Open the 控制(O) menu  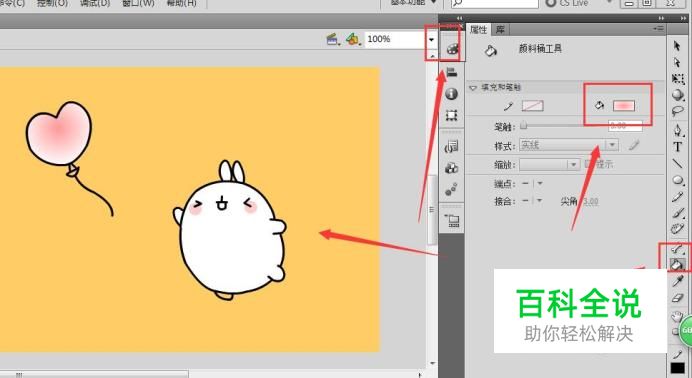52,3
